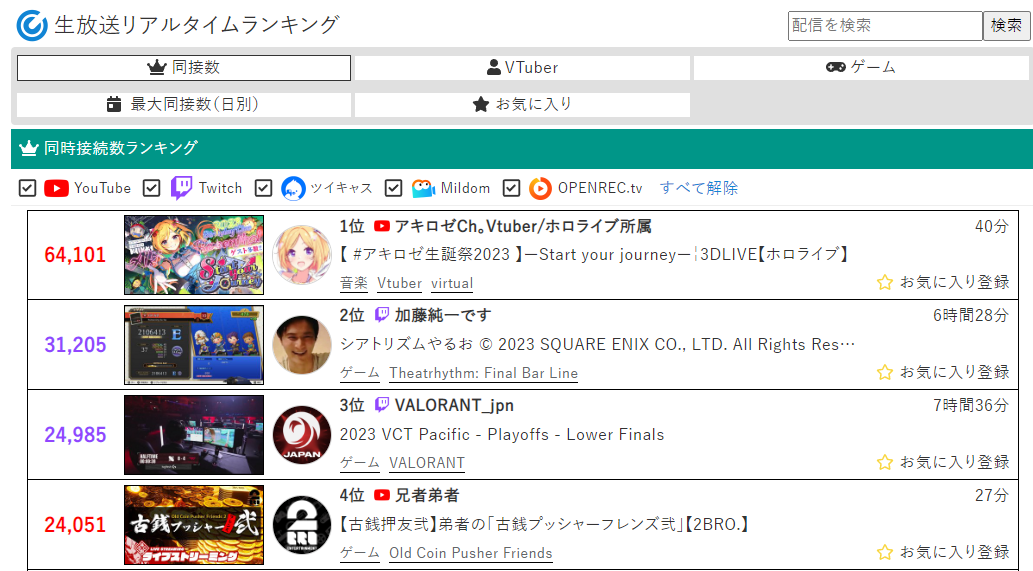This screenshot has width=1033, height=571.
Task: Click the OPENREC.tv logo icon
Action: point(540,188)
